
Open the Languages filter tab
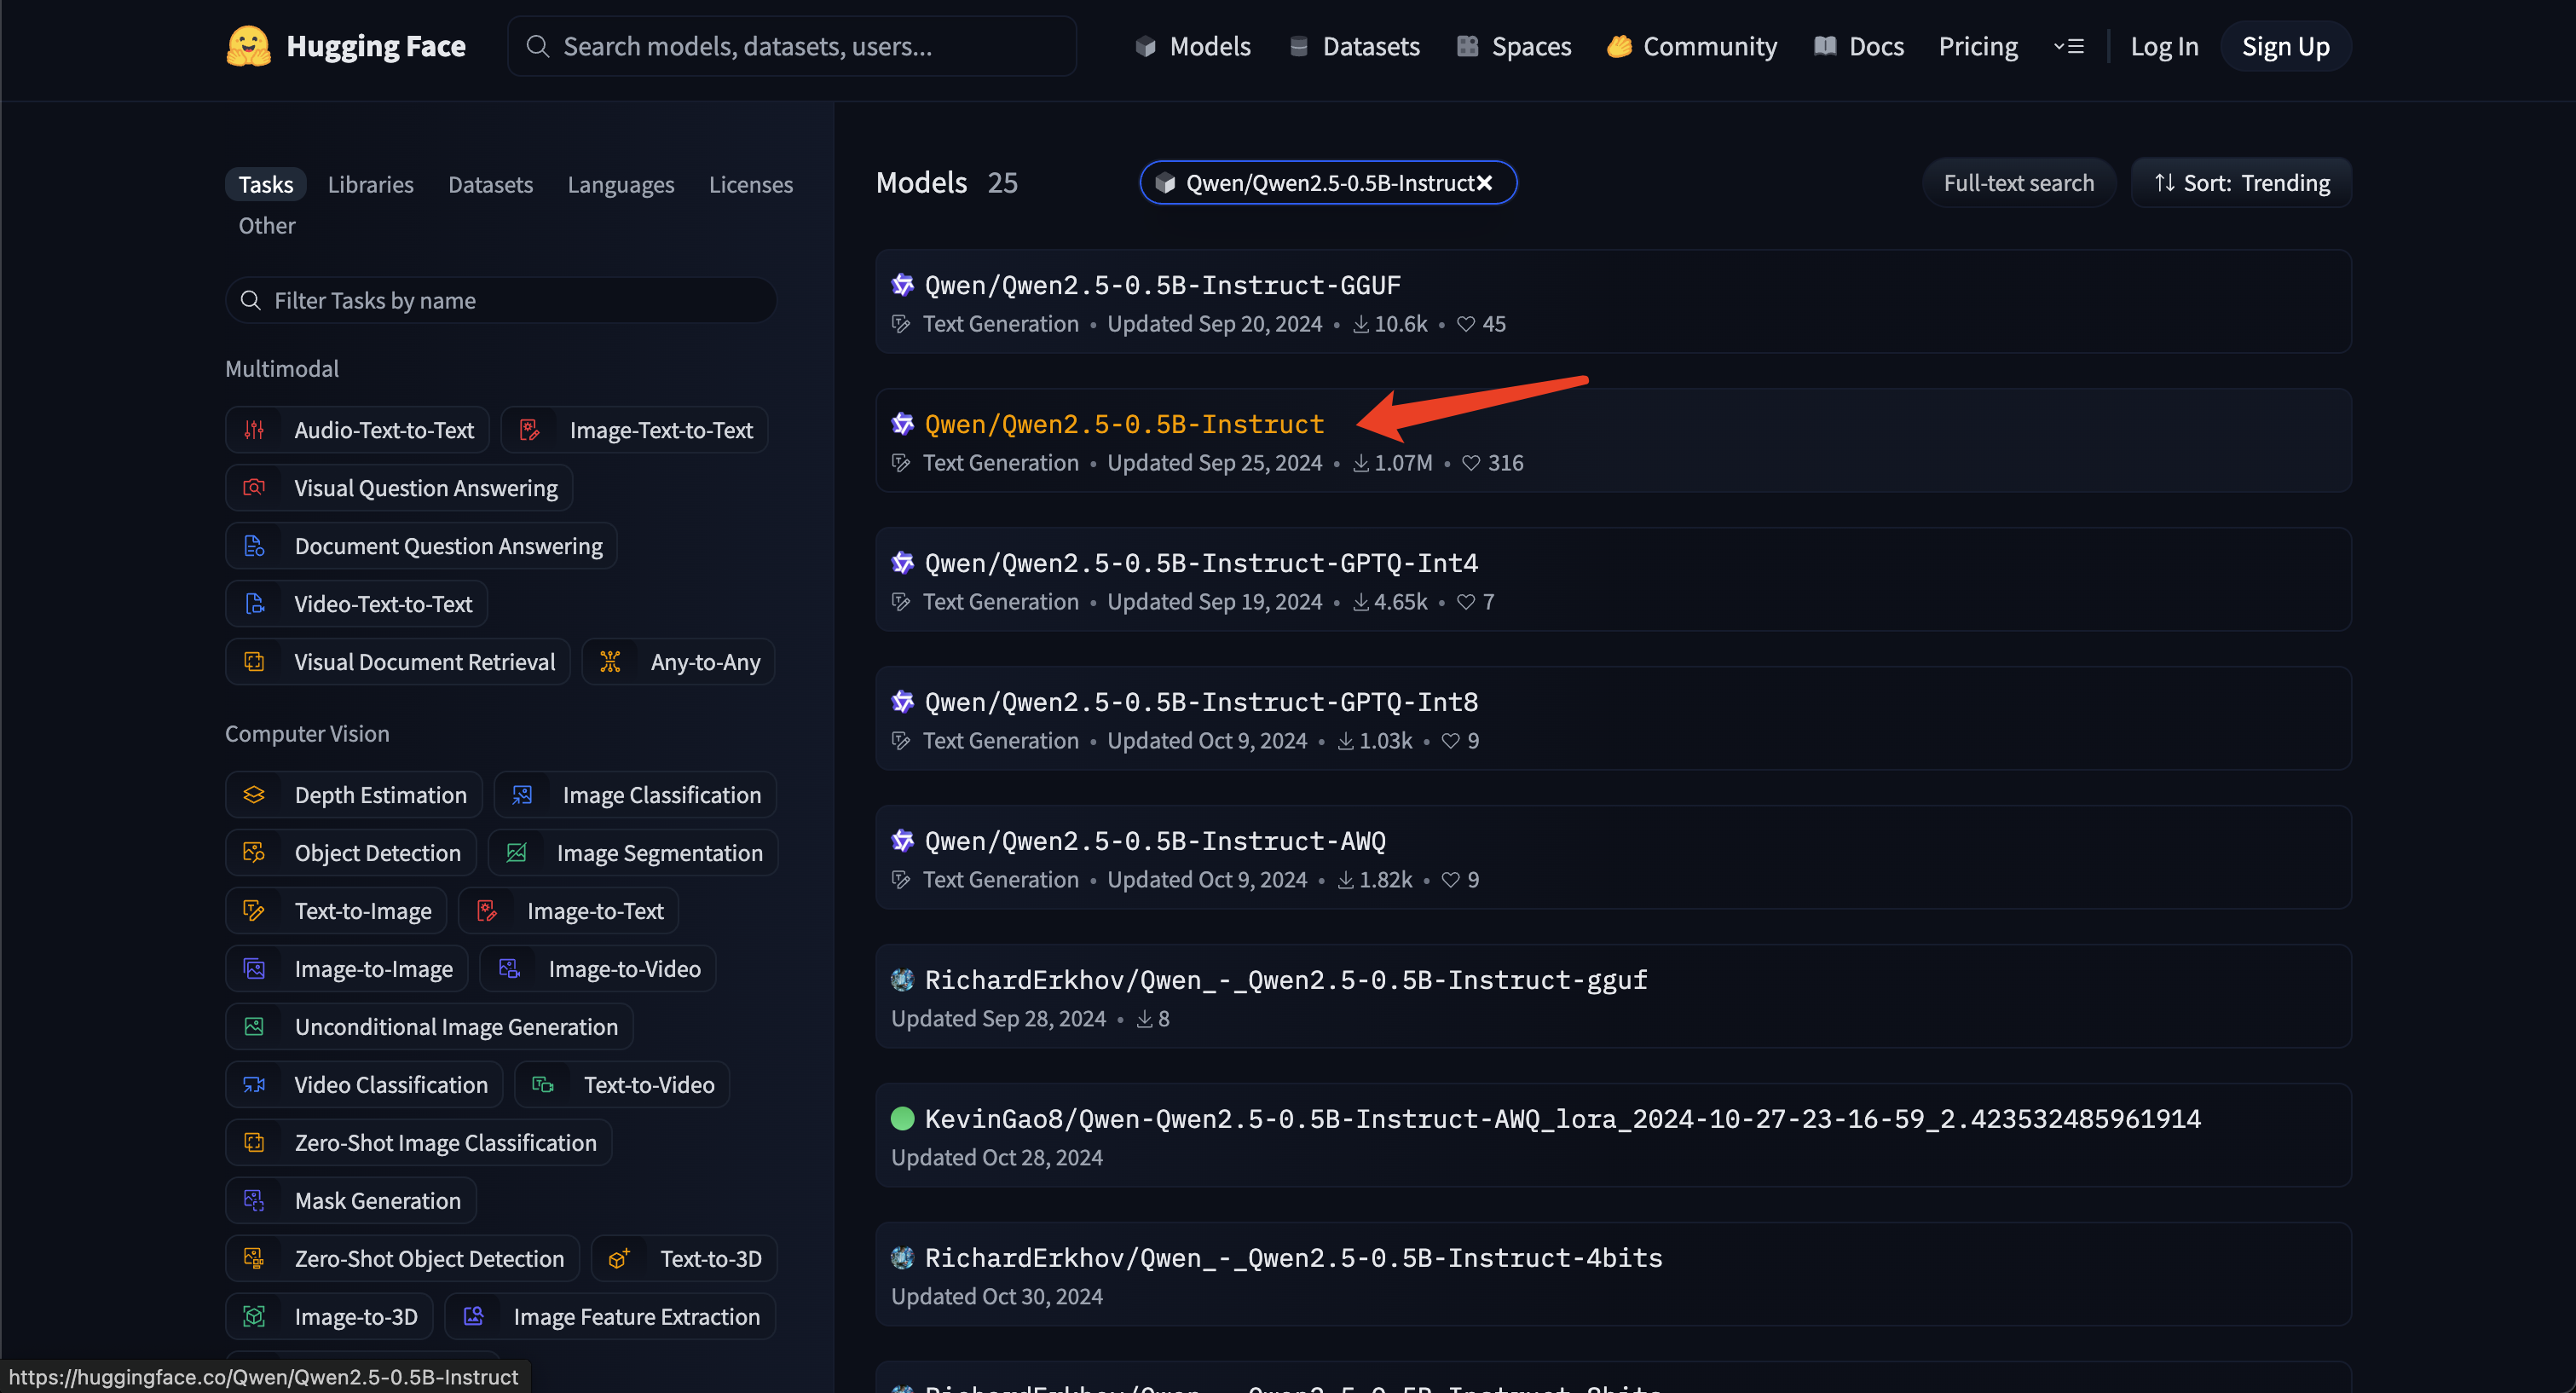point(621,185)
